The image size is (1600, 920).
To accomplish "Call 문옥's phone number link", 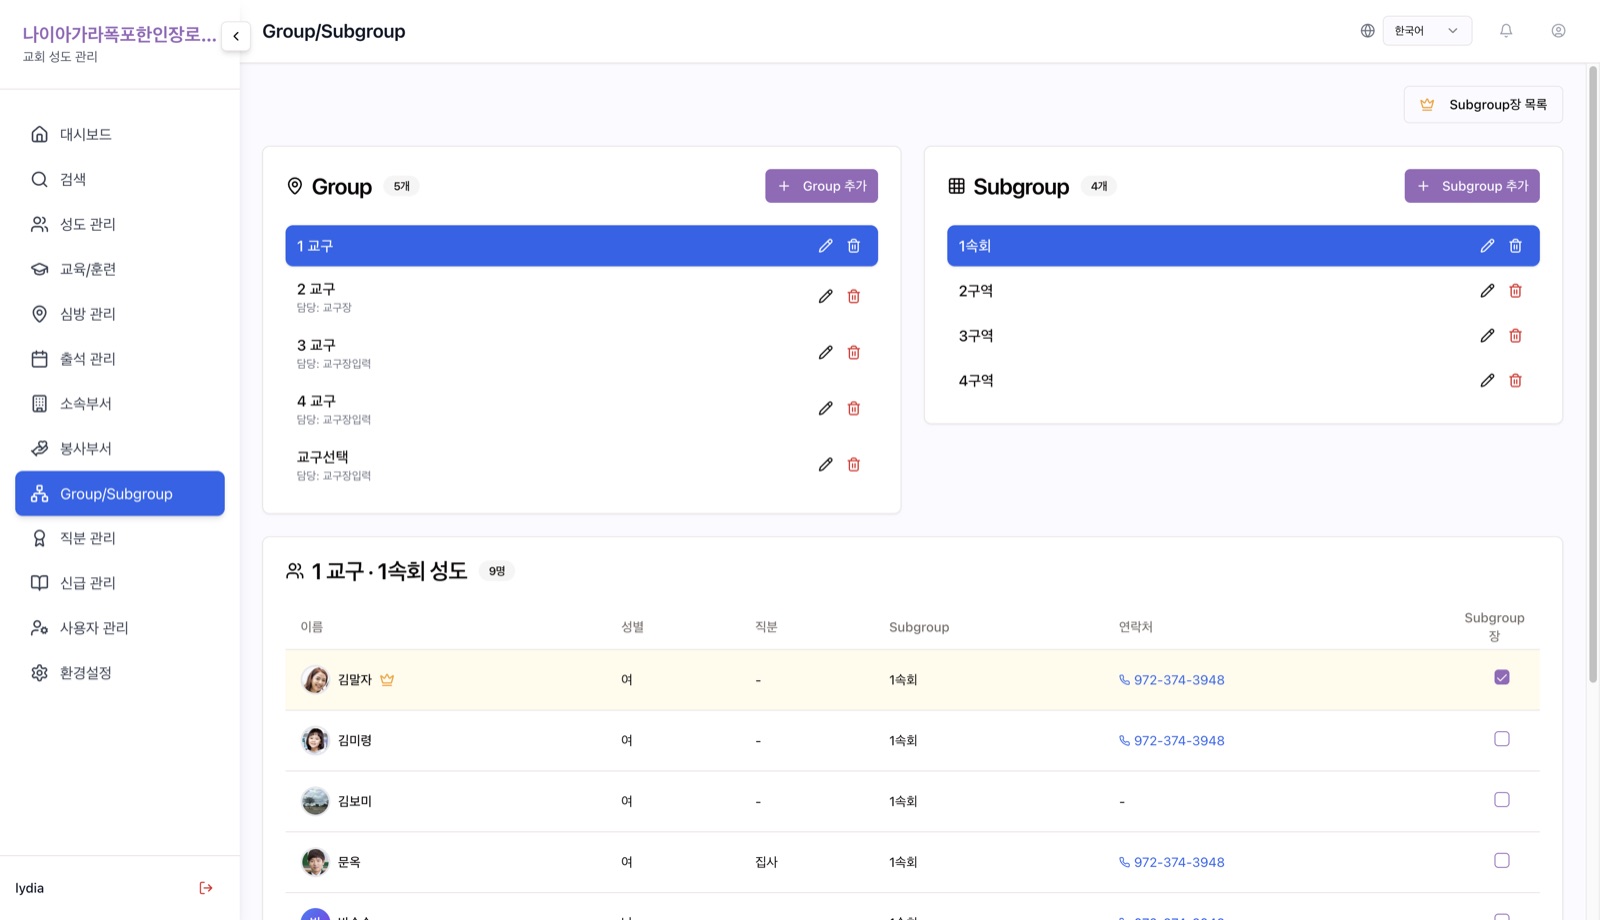I will (x=1171, y=862).
